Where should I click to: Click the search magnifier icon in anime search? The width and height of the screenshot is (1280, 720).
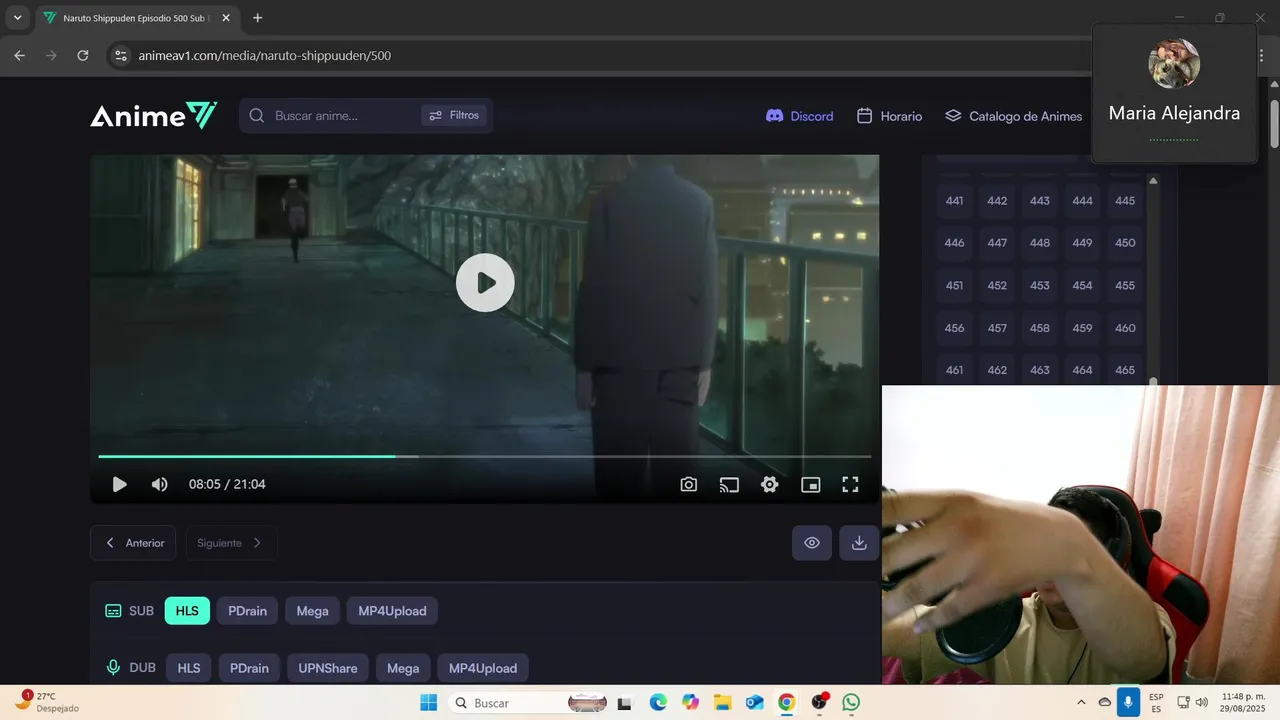[x=257, y=116]
